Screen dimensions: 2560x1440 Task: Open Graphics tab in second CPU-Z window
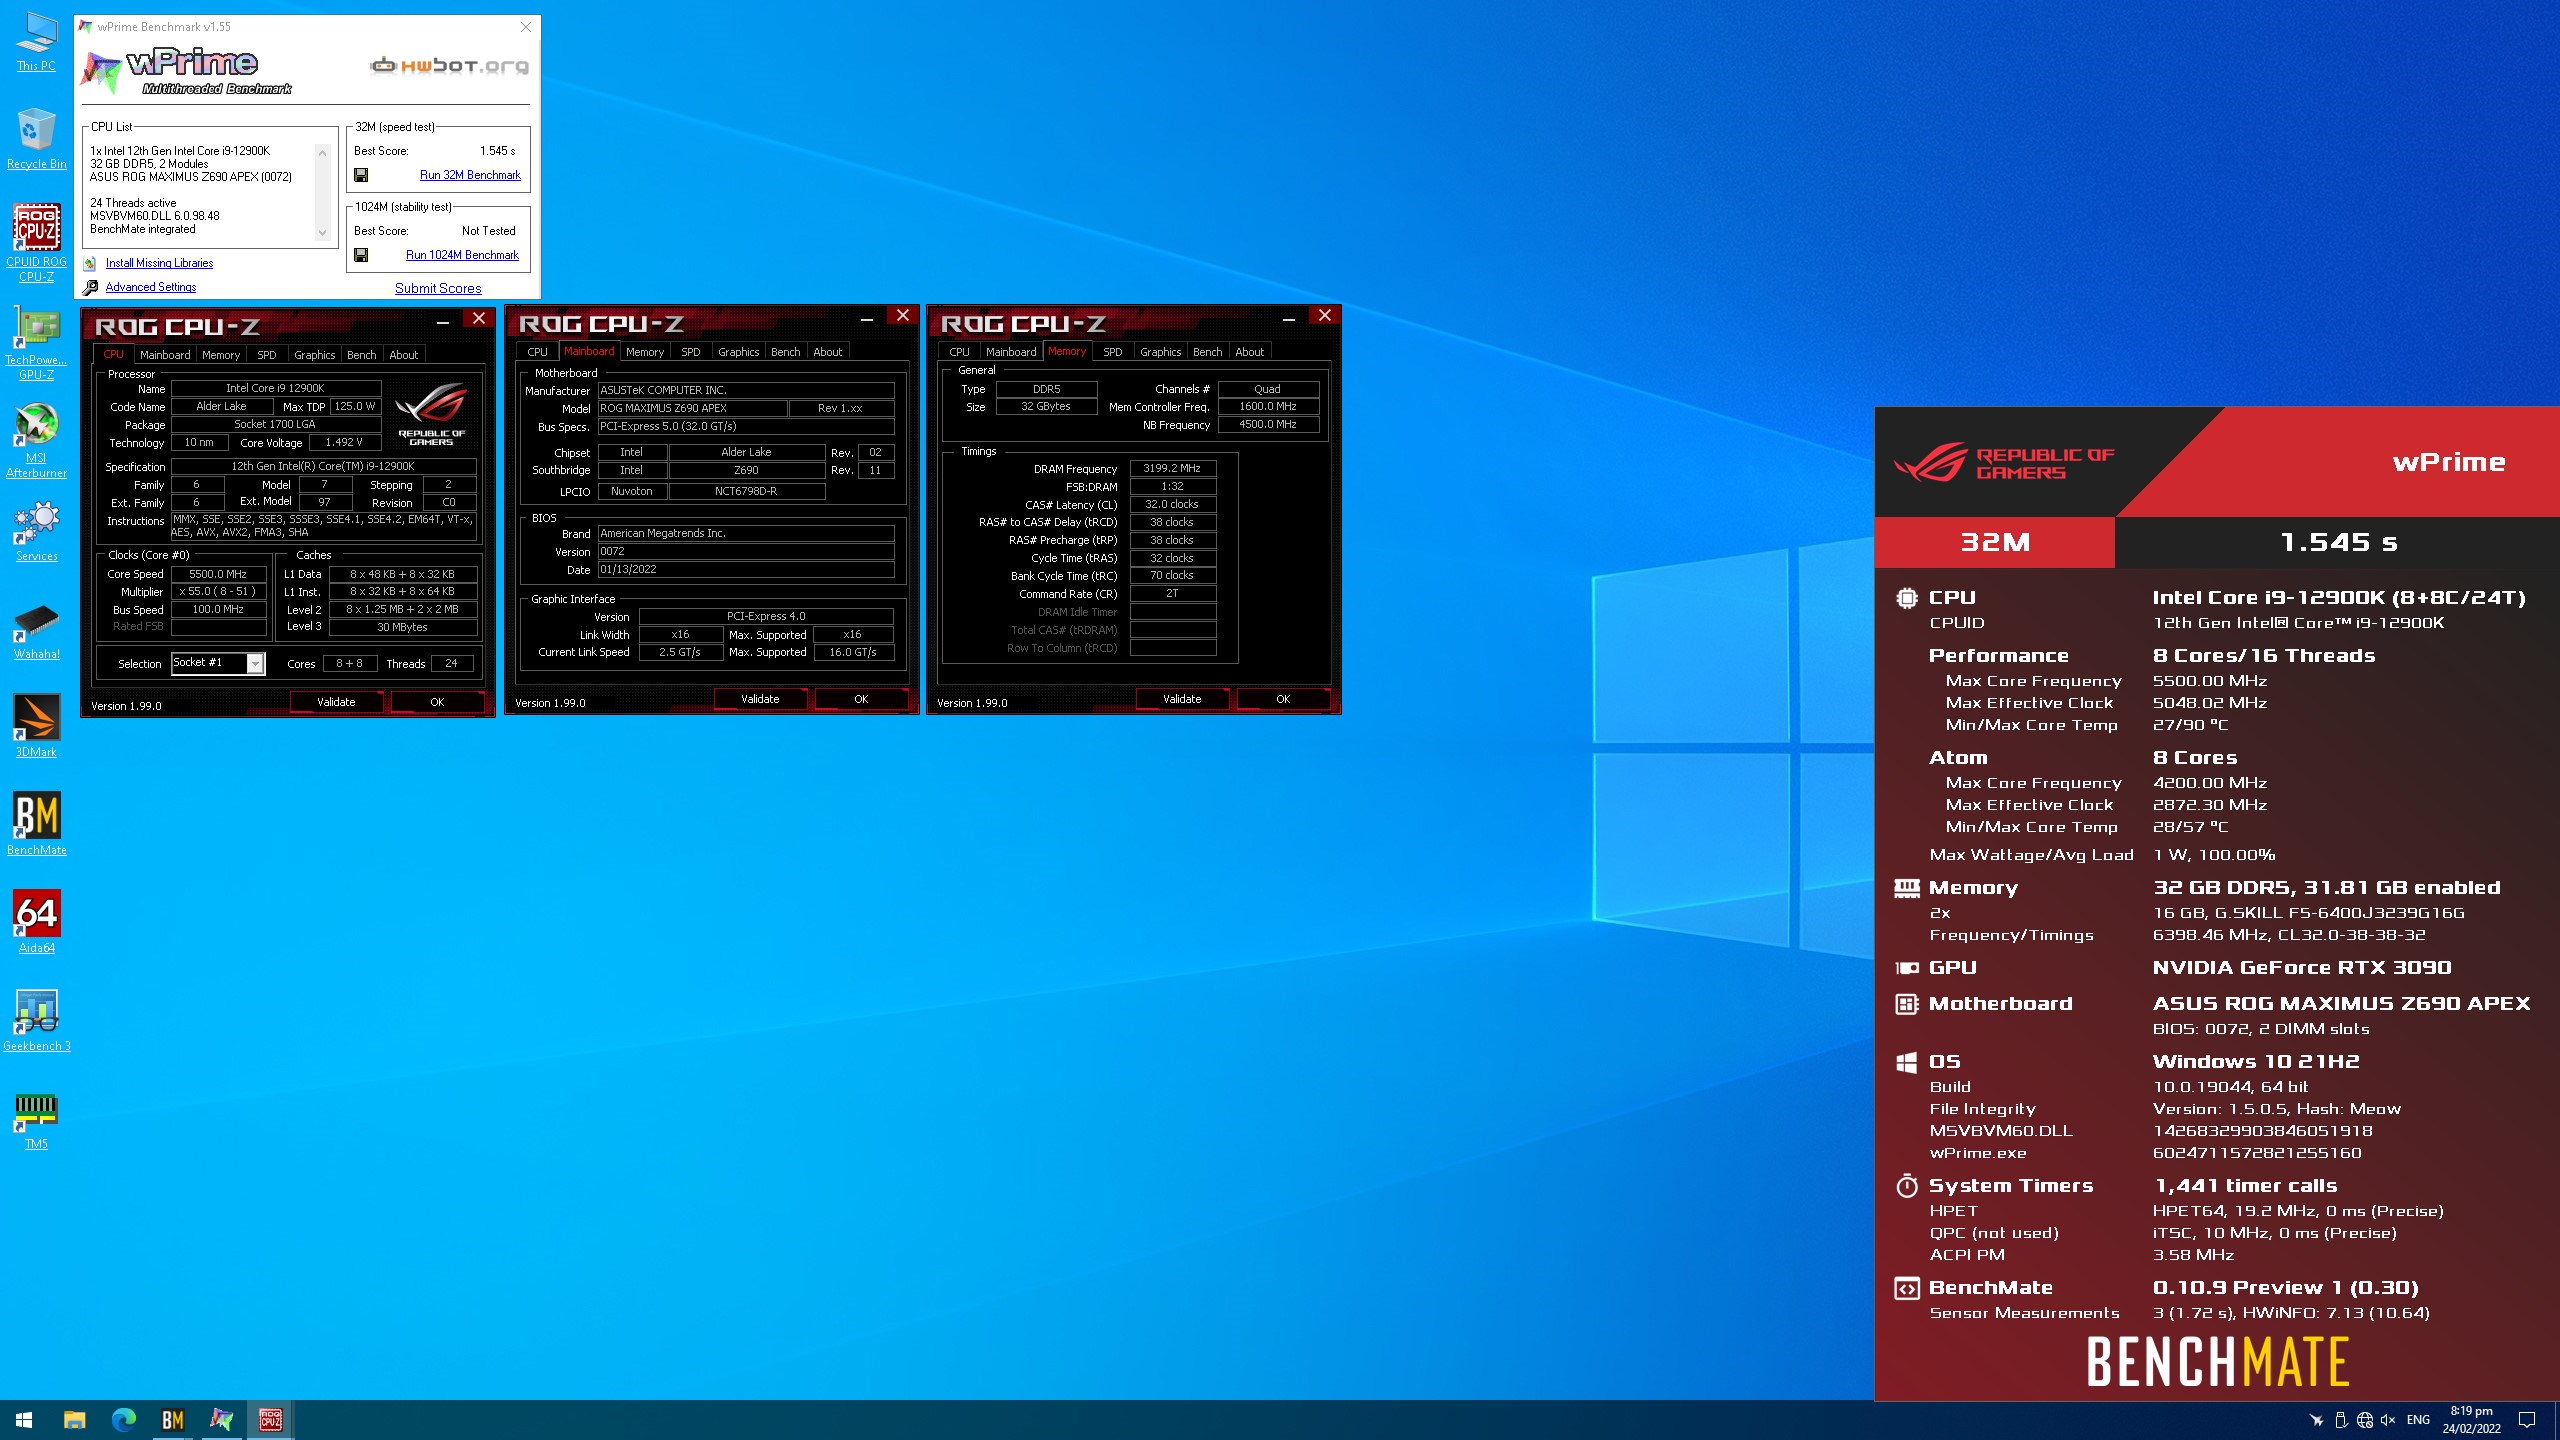(738, 352)
